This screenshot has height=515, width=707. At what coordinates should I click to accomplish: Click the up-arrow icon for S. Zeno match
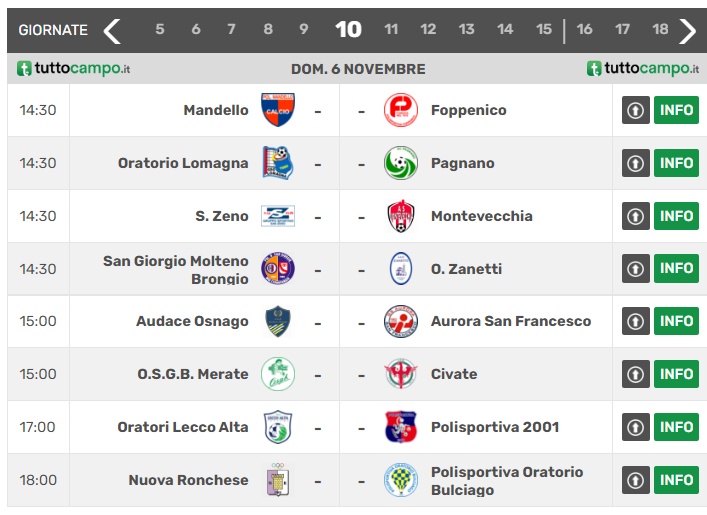pyautogui.click(x=636, y=216)
